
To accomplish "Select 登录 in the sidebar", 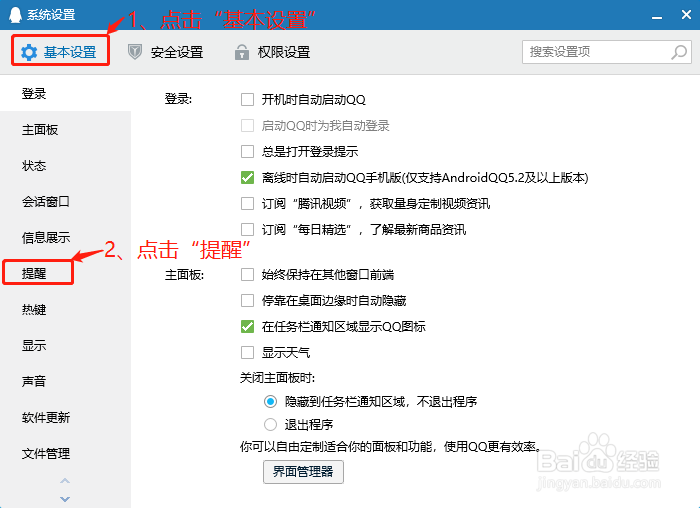I will [x=65, y=93].
